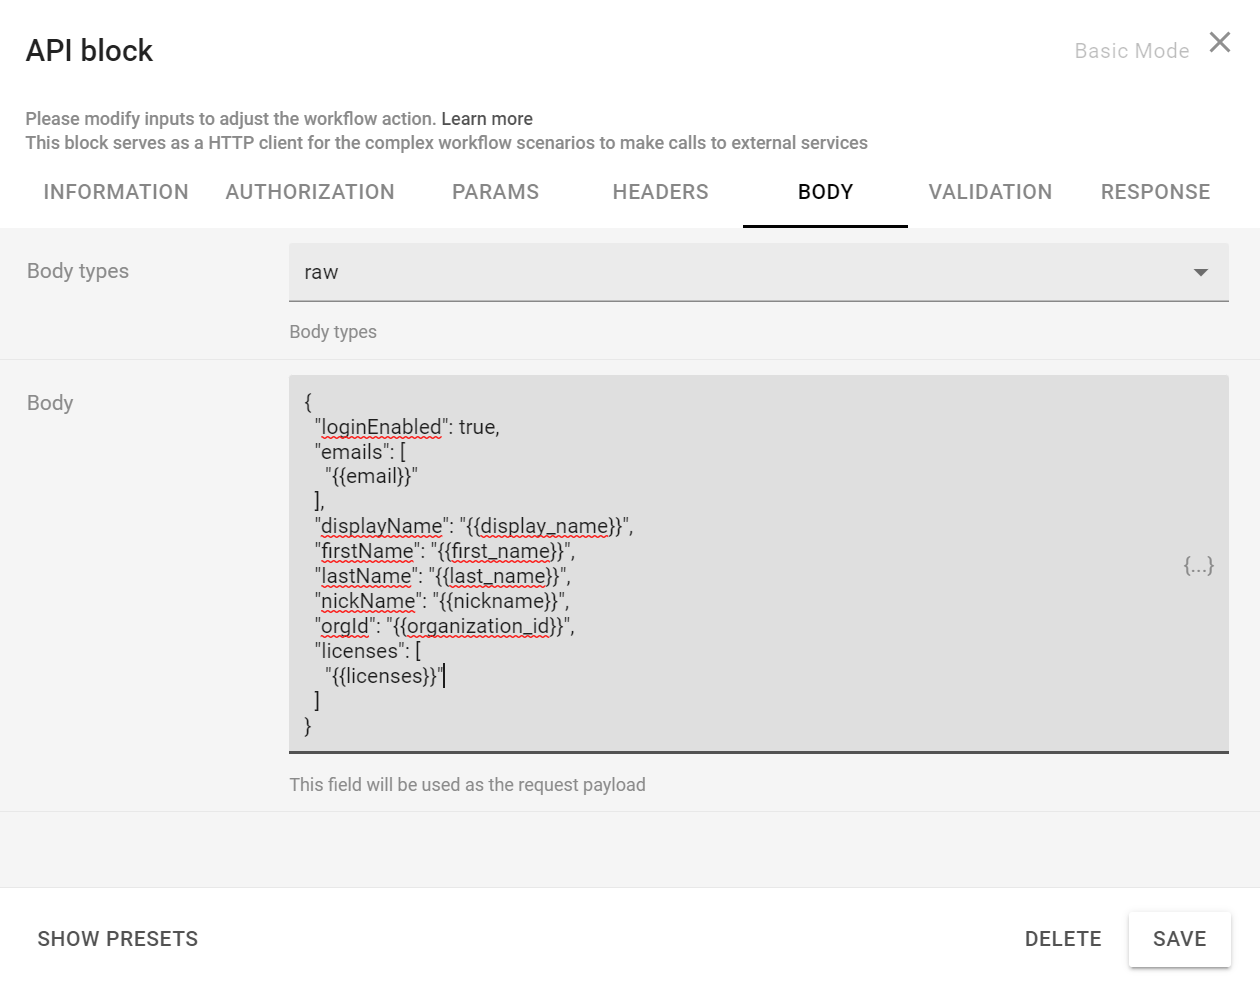Open the raw body type selector
Image resolution: width=1260 pixels, height=983 pixels.
tap(740, 272)
